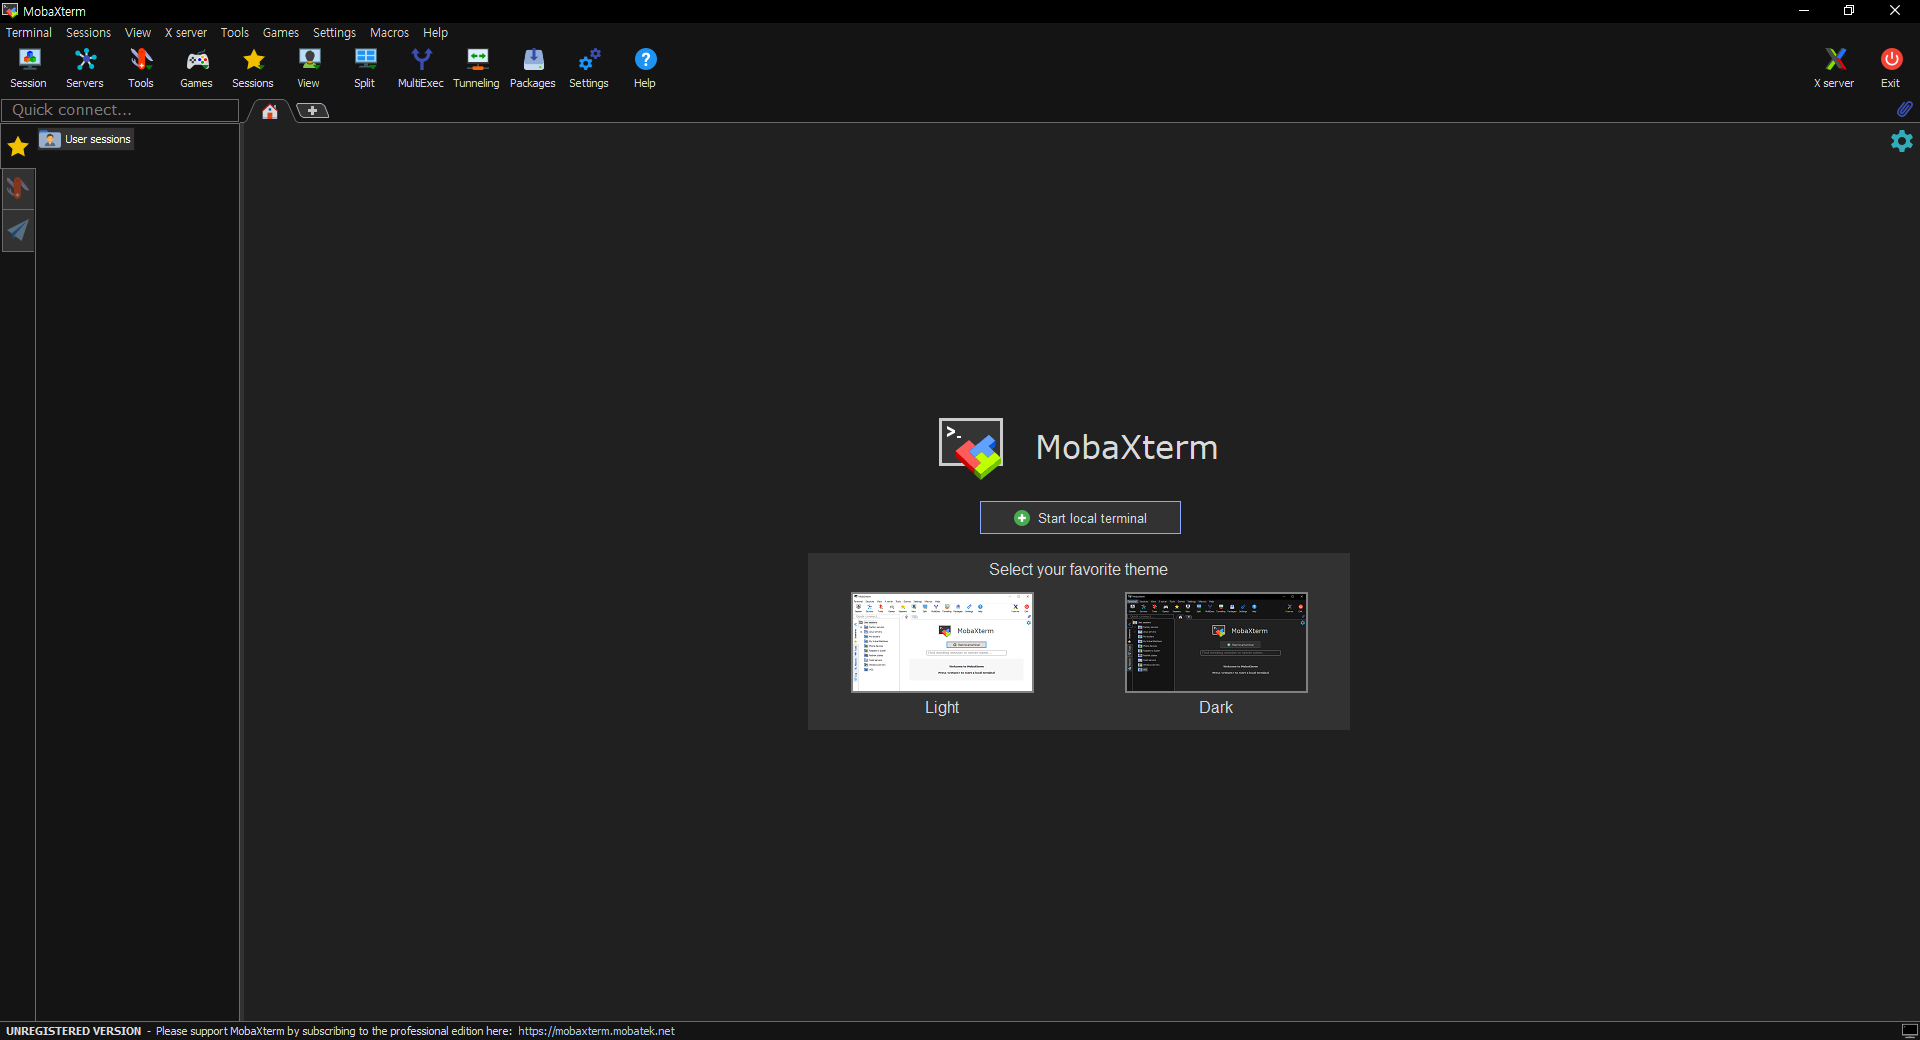The image size is (1920, 1040).
Task: Click Start local terminal button
Action: 1080,518
